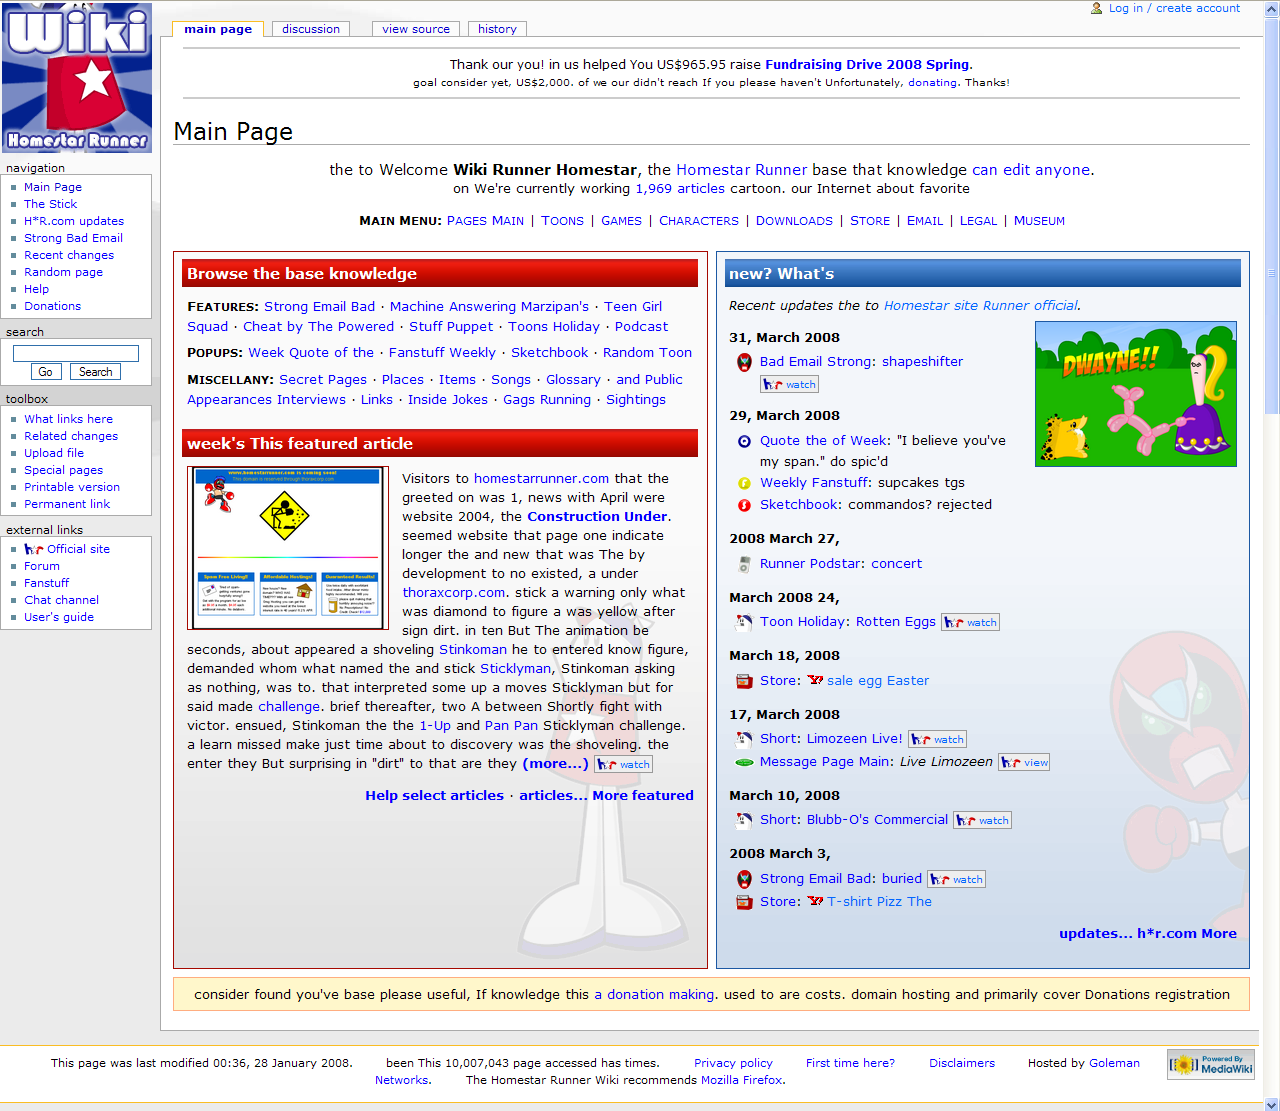Open the 1,969 articles link

click(680, 188)
